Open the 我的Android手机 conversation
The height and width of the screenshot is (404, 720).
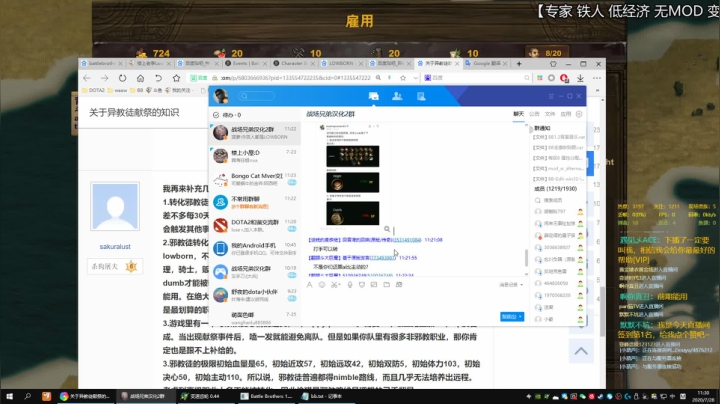click(255, 249)
